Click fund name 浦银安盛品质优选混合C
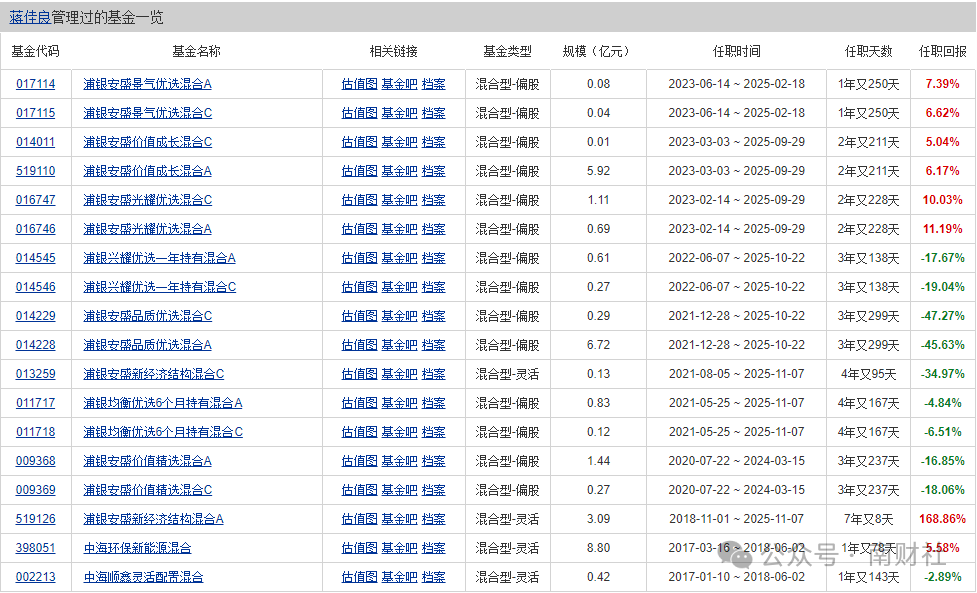 tap(147, 316)
